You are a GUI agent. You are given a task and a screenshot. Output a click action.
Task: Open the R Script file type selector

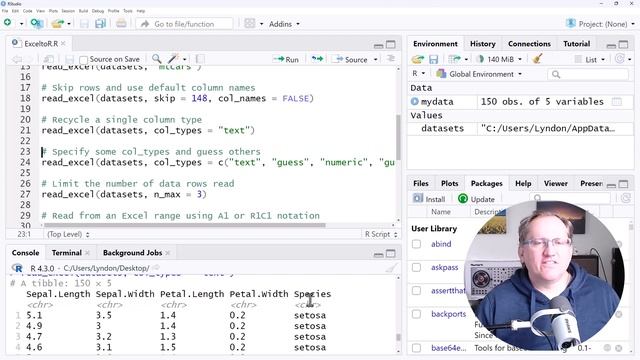click(380, 234)
